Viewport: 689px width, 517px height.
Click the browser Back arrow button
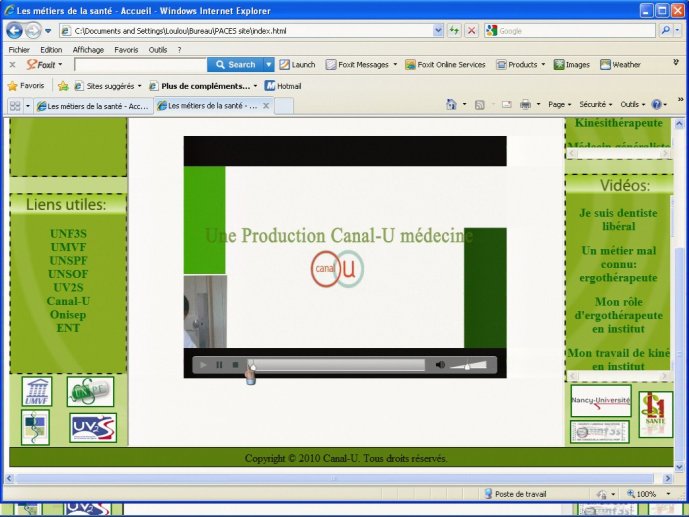pos(14,31)
